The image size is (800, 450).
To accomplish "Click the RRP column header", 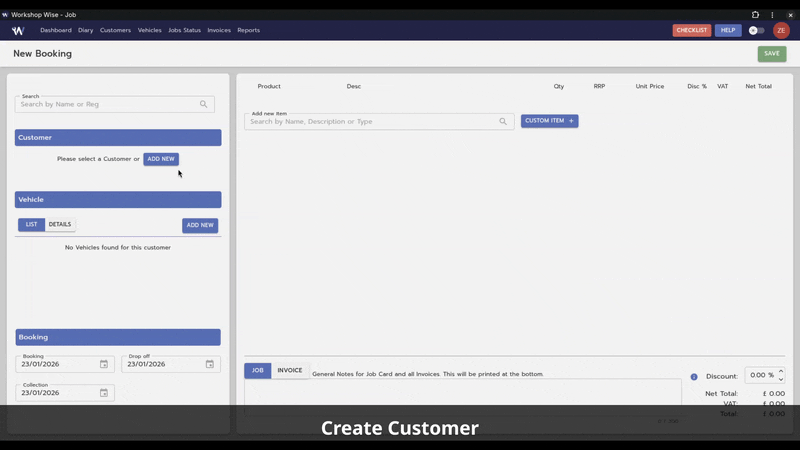I will tap(599, 86).
